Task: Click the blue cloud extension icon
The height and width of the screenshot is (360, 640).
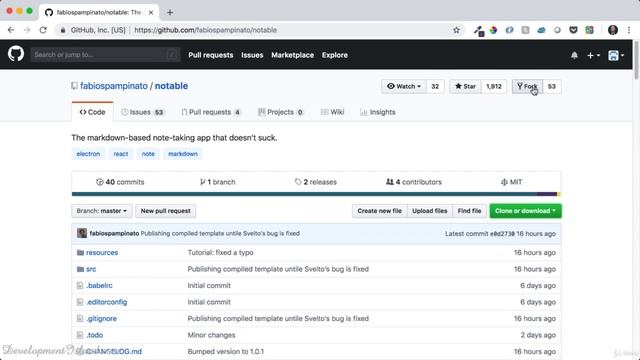Action: coord(541,30)
